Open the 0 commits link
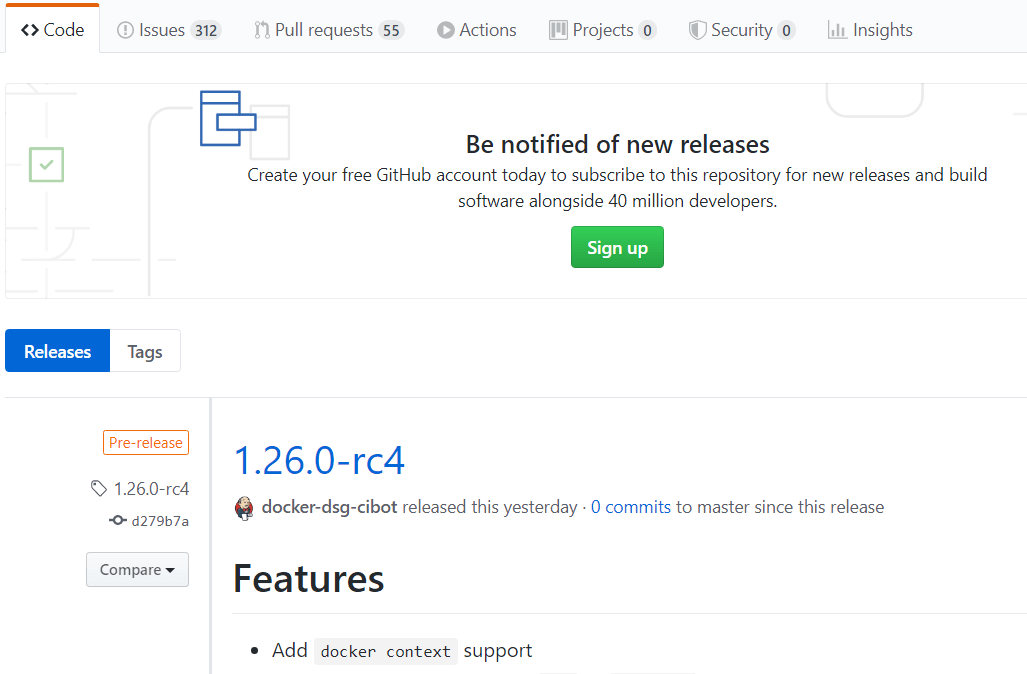This screenshot has height=674, width=1027. pyautogui.click(x=631, y=507)
